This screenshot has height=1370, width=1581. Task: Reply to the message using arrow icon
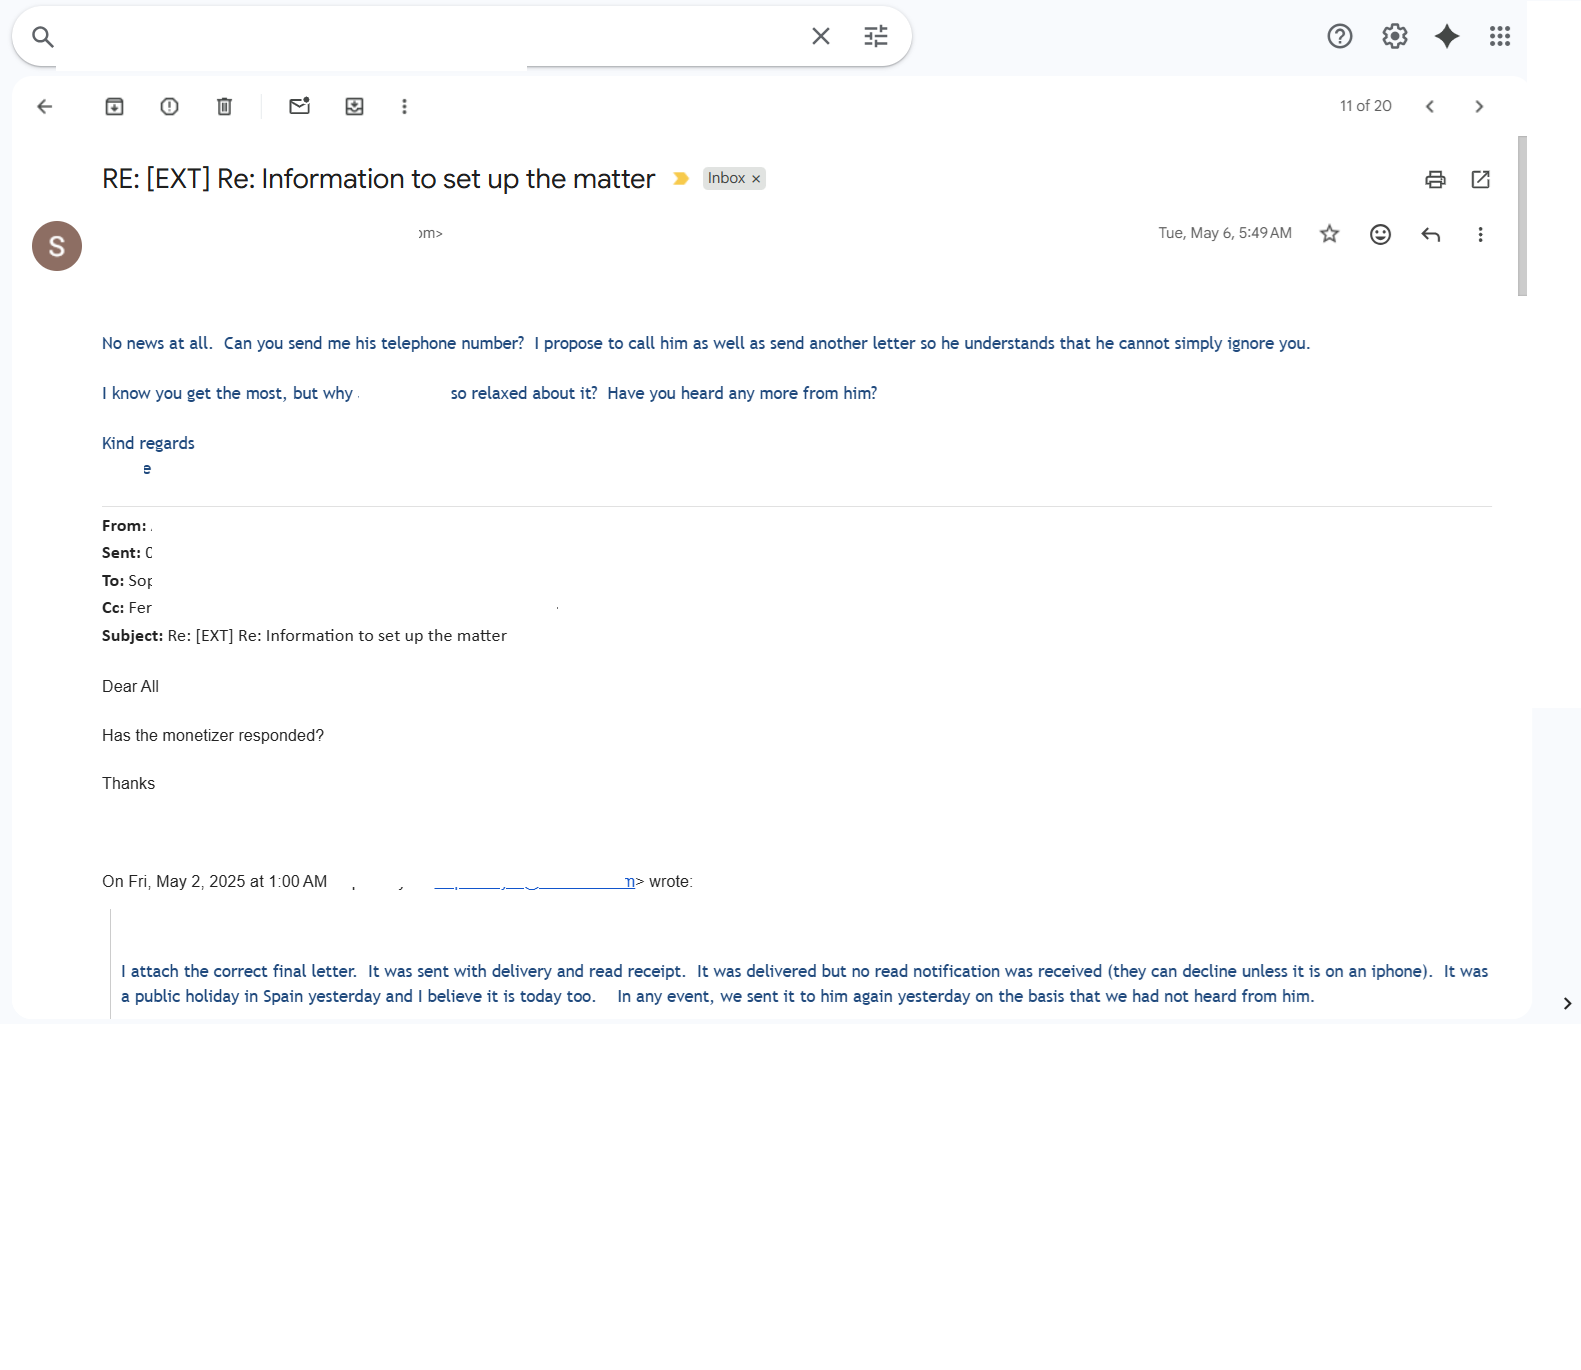tap(1431, 234)
